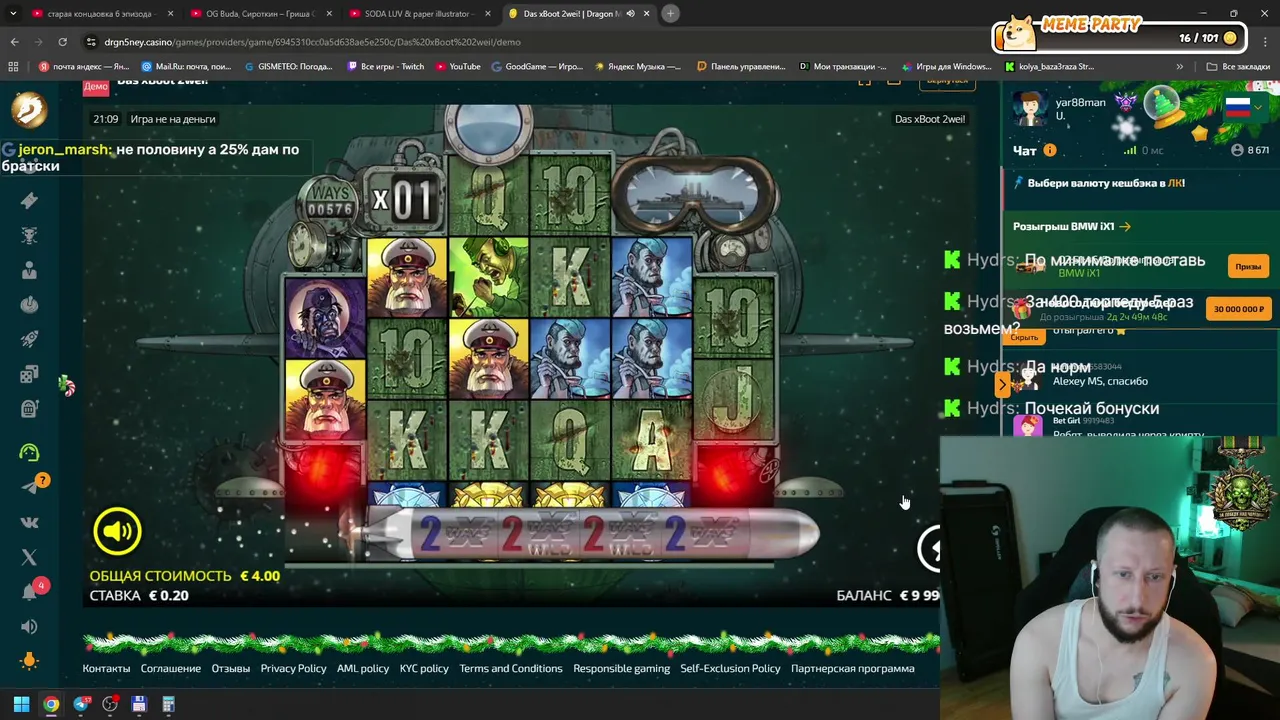Open the X social icon in sidebar
The width and height of the screenshot is (1280, 720).
coord(29,557)
